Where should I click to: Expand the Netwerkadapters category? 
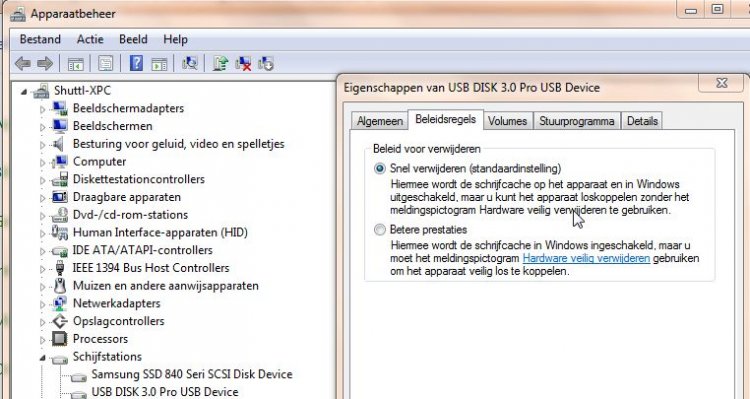tap(42, 305)
